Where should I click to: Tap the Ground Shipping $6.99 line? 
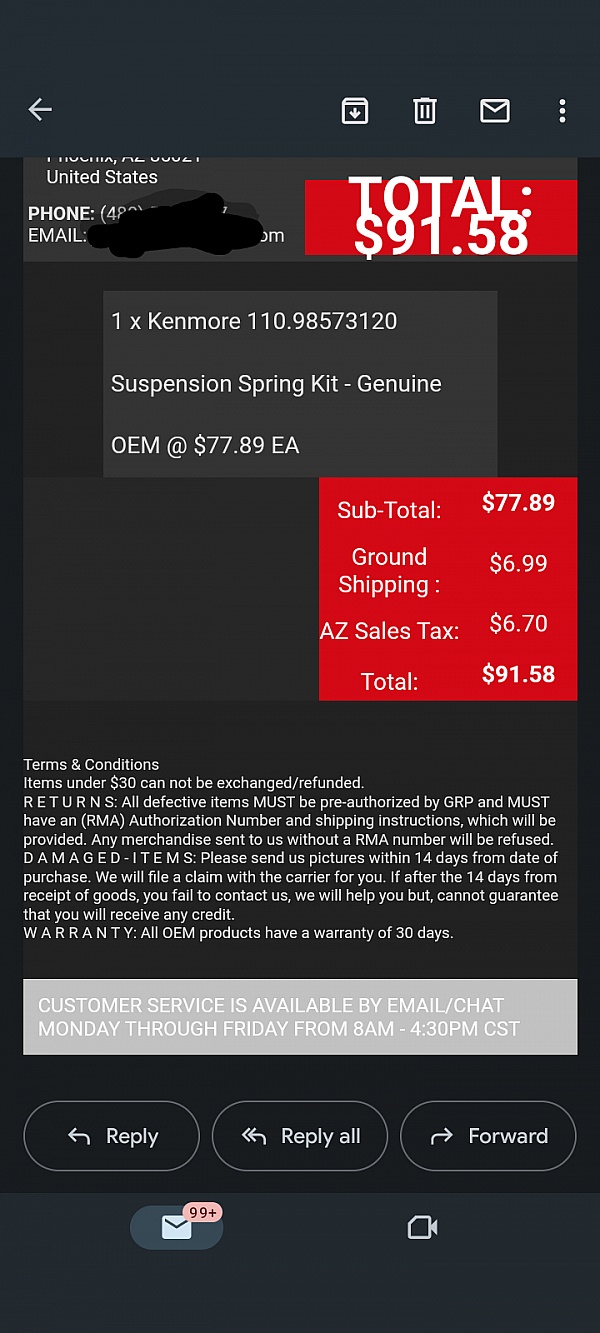click(x=448, y=570)
